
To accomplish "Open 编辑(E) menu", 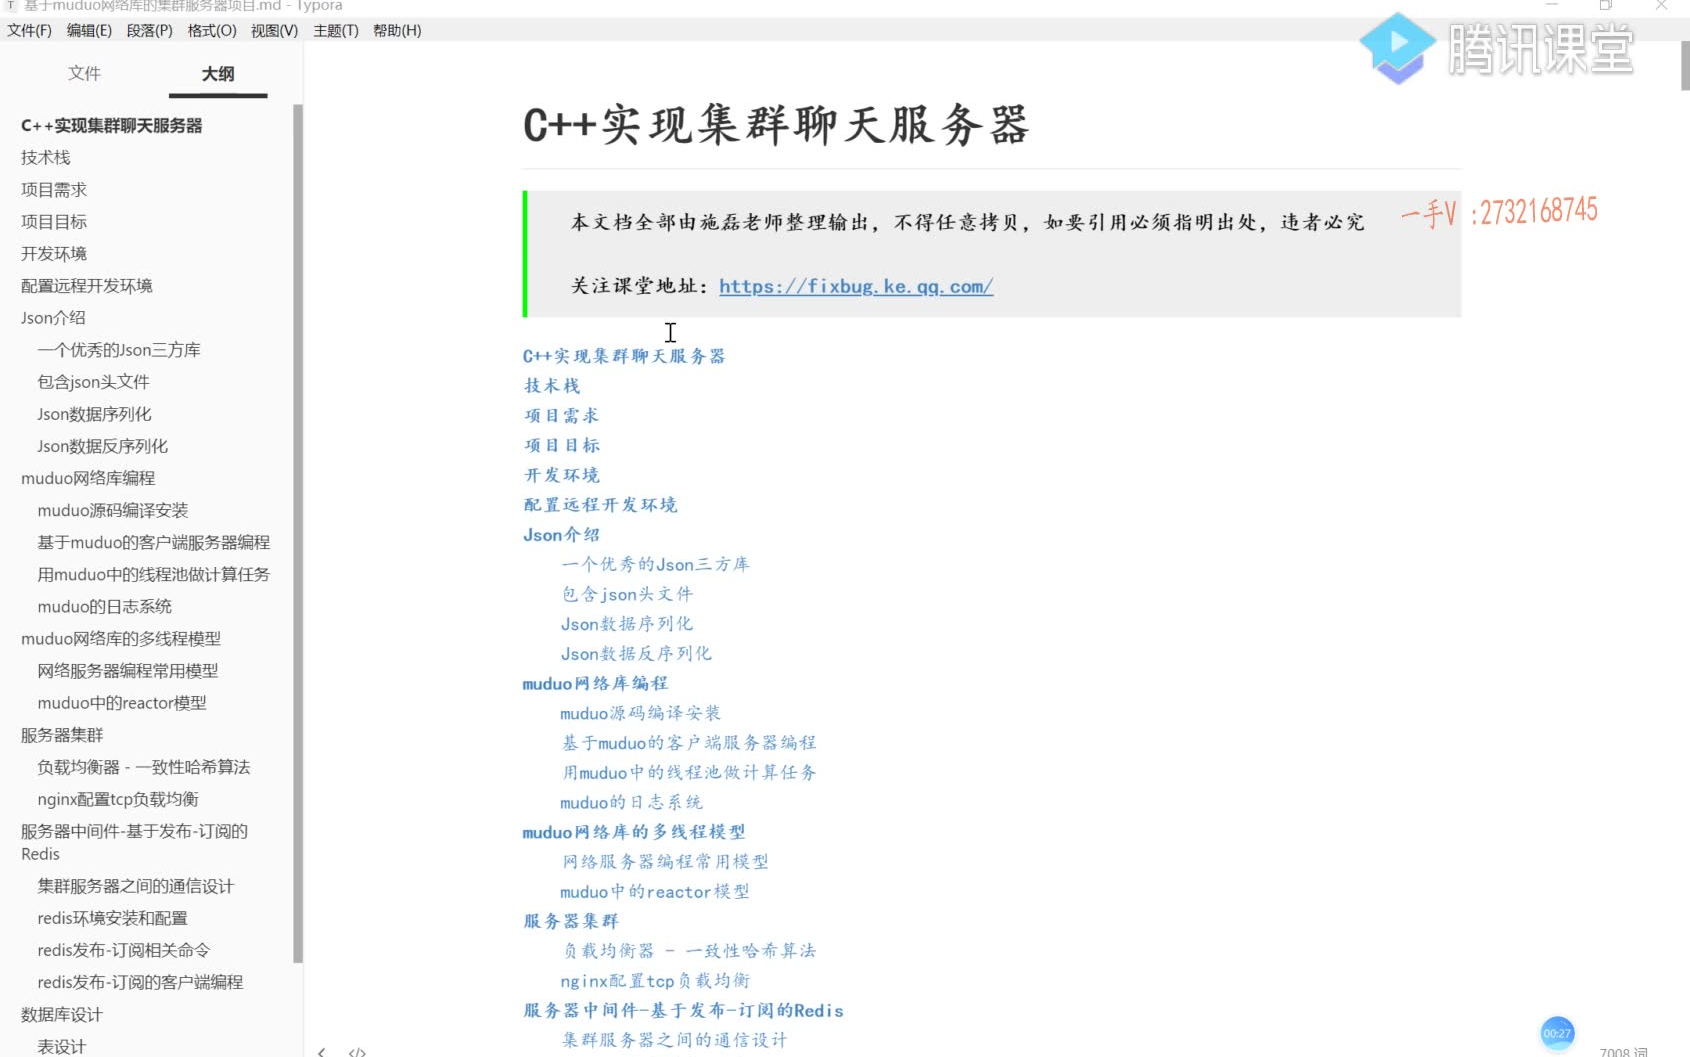I will click(89, 30).
